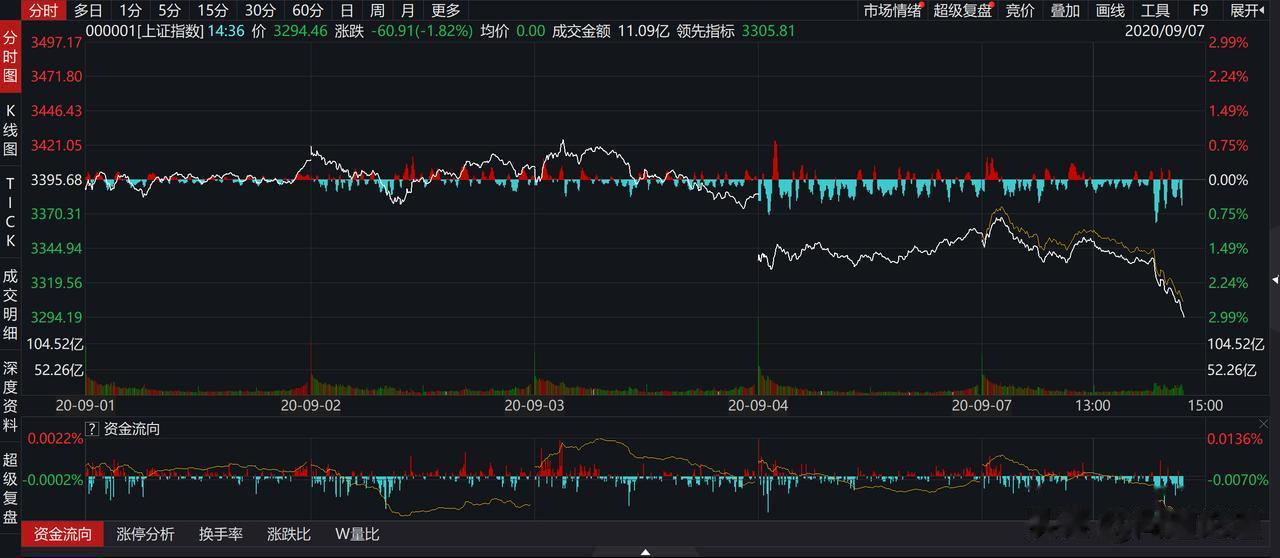Open 超级复盘 in the top toolbar

(x=963, y=11)
